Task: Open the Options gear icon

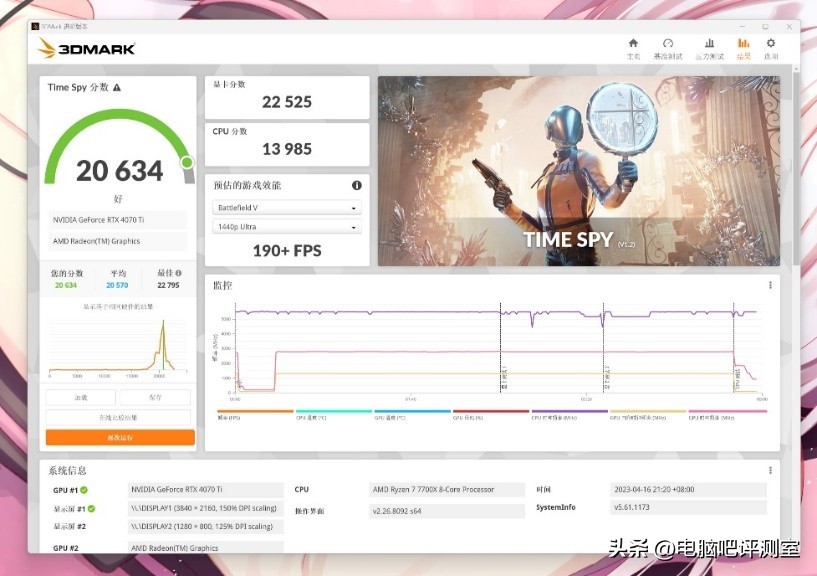Action: tap(771, 43)
